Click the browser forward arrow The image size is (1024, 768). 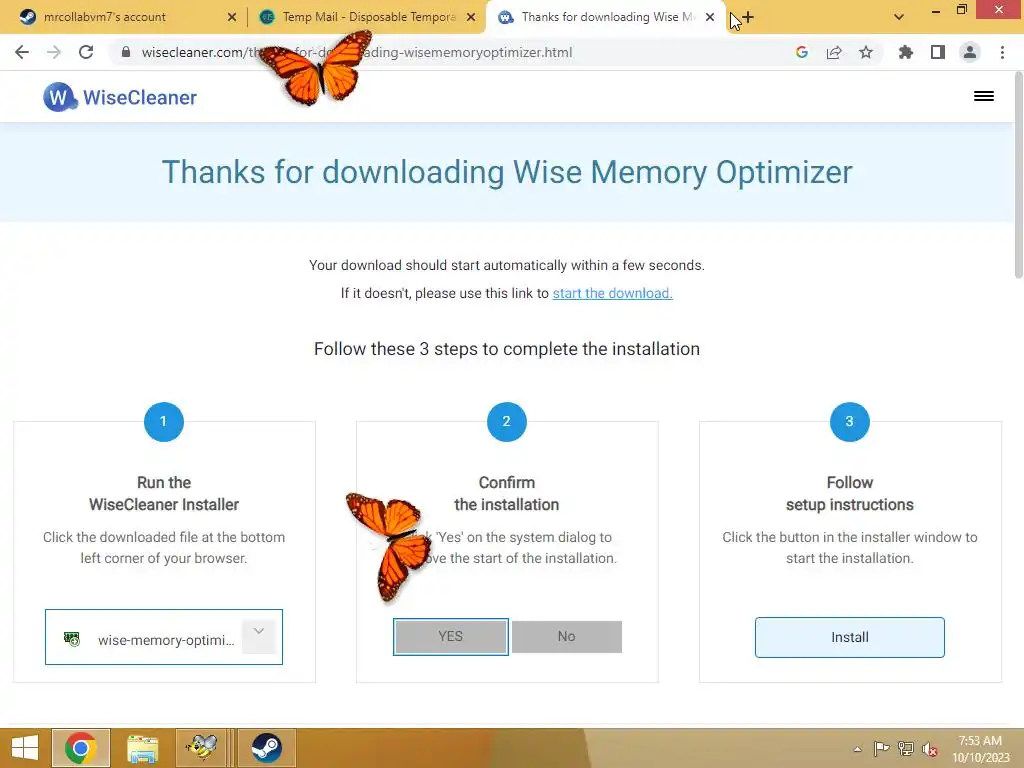(x=54, y=52)
